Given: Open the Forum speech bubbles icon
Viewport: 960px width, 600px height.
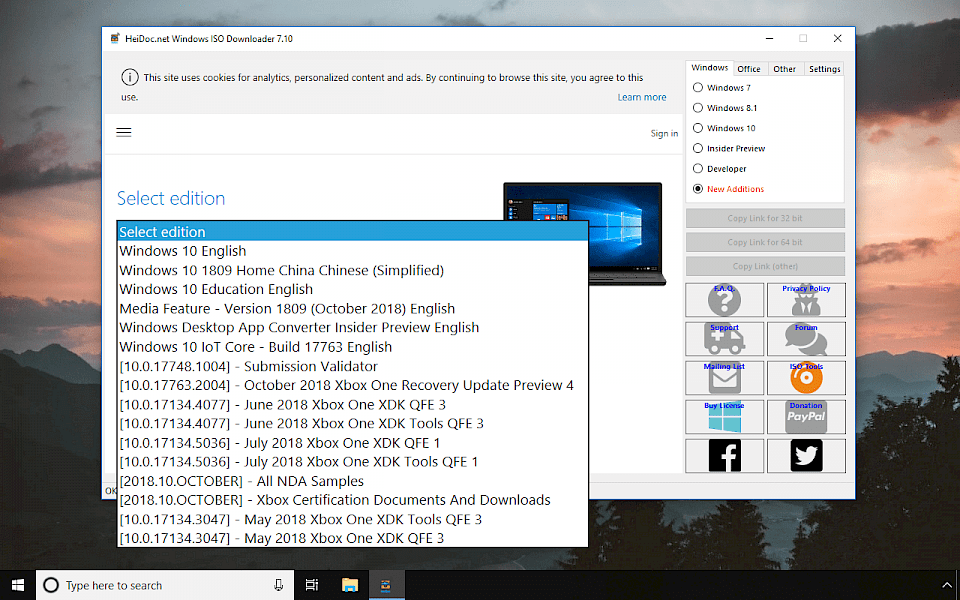Looking at the screenshot, I should coord(806,339).
